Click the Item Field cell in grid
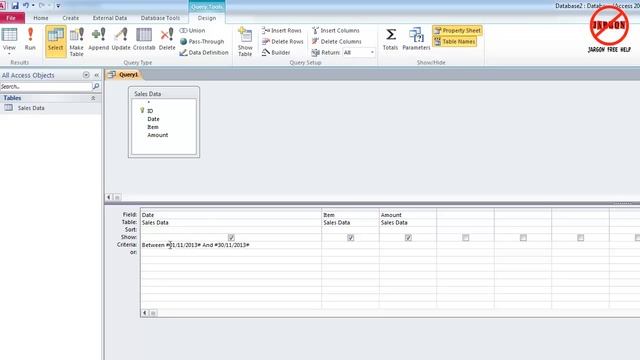The width and height of the screenshot is (640, 360). click(350, 215)
